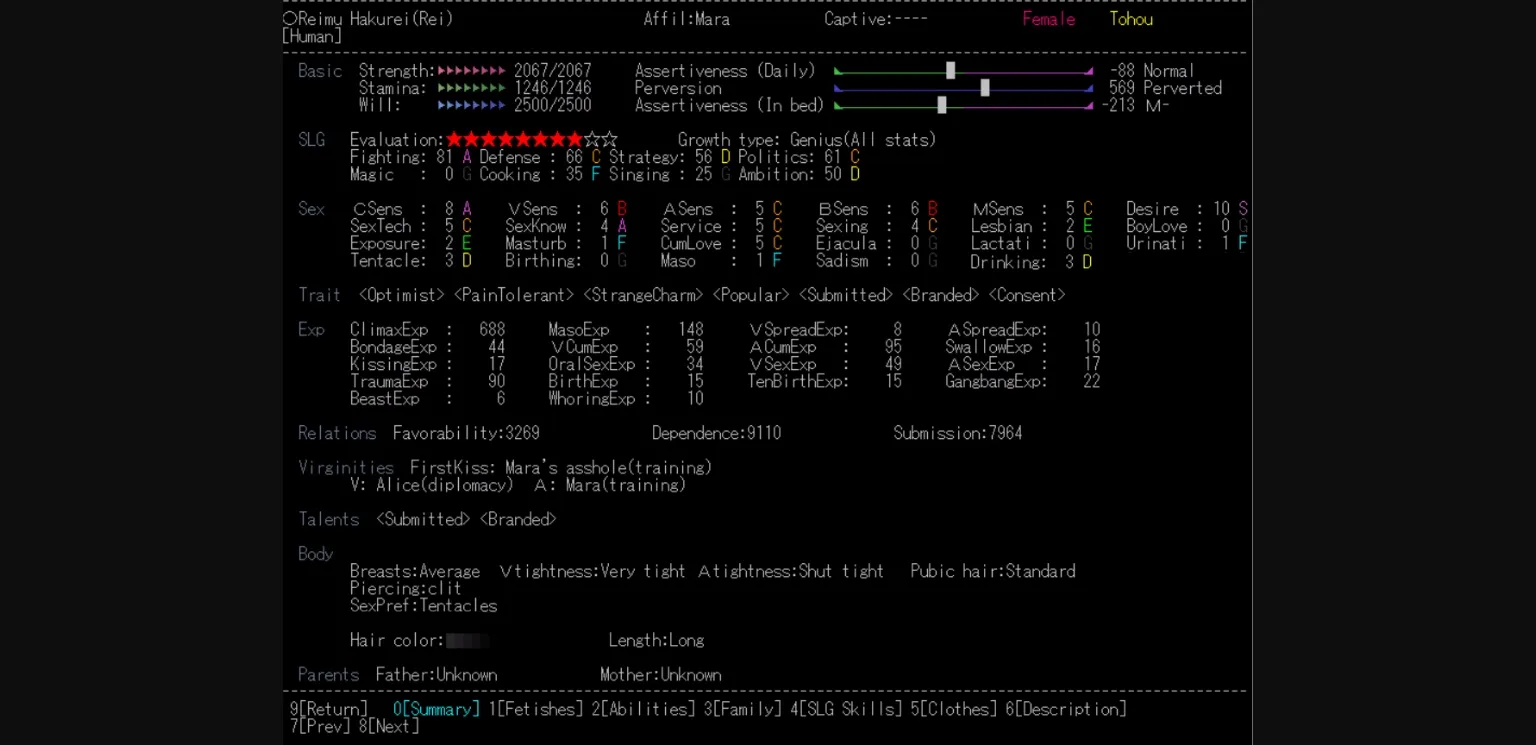1536x745 pixels.
Task: Go to the Next character
Action: click(389, 727)
